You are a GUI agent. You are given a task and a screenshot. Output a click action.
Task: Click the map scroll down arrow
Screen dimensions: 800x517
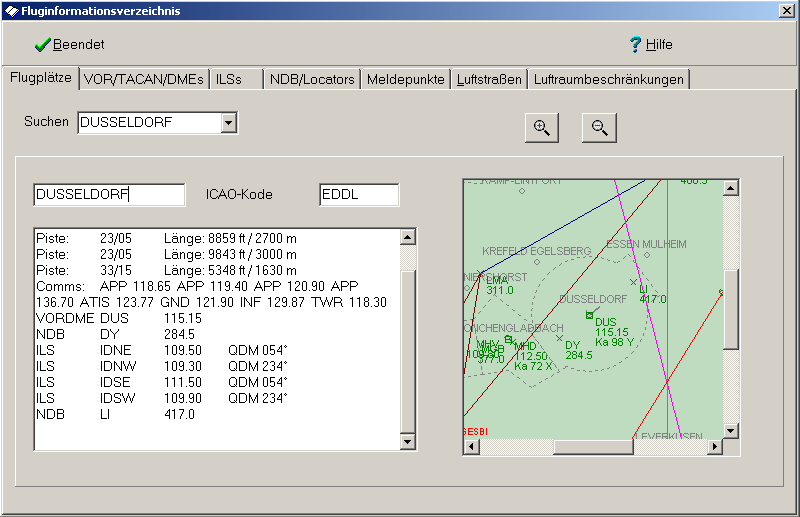click(x=731, y=431)
